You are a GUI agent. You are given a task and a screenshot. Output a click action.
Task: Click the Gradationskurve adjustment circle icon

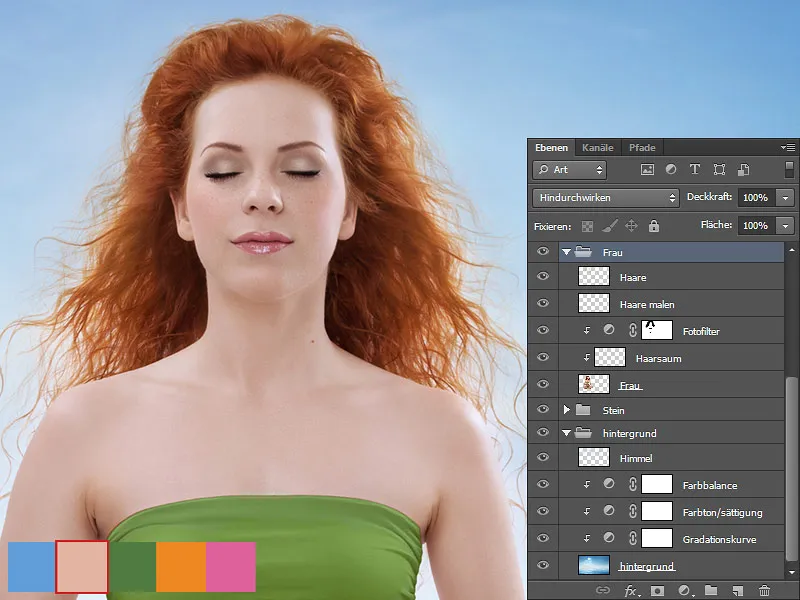click(x=609, y=538)
